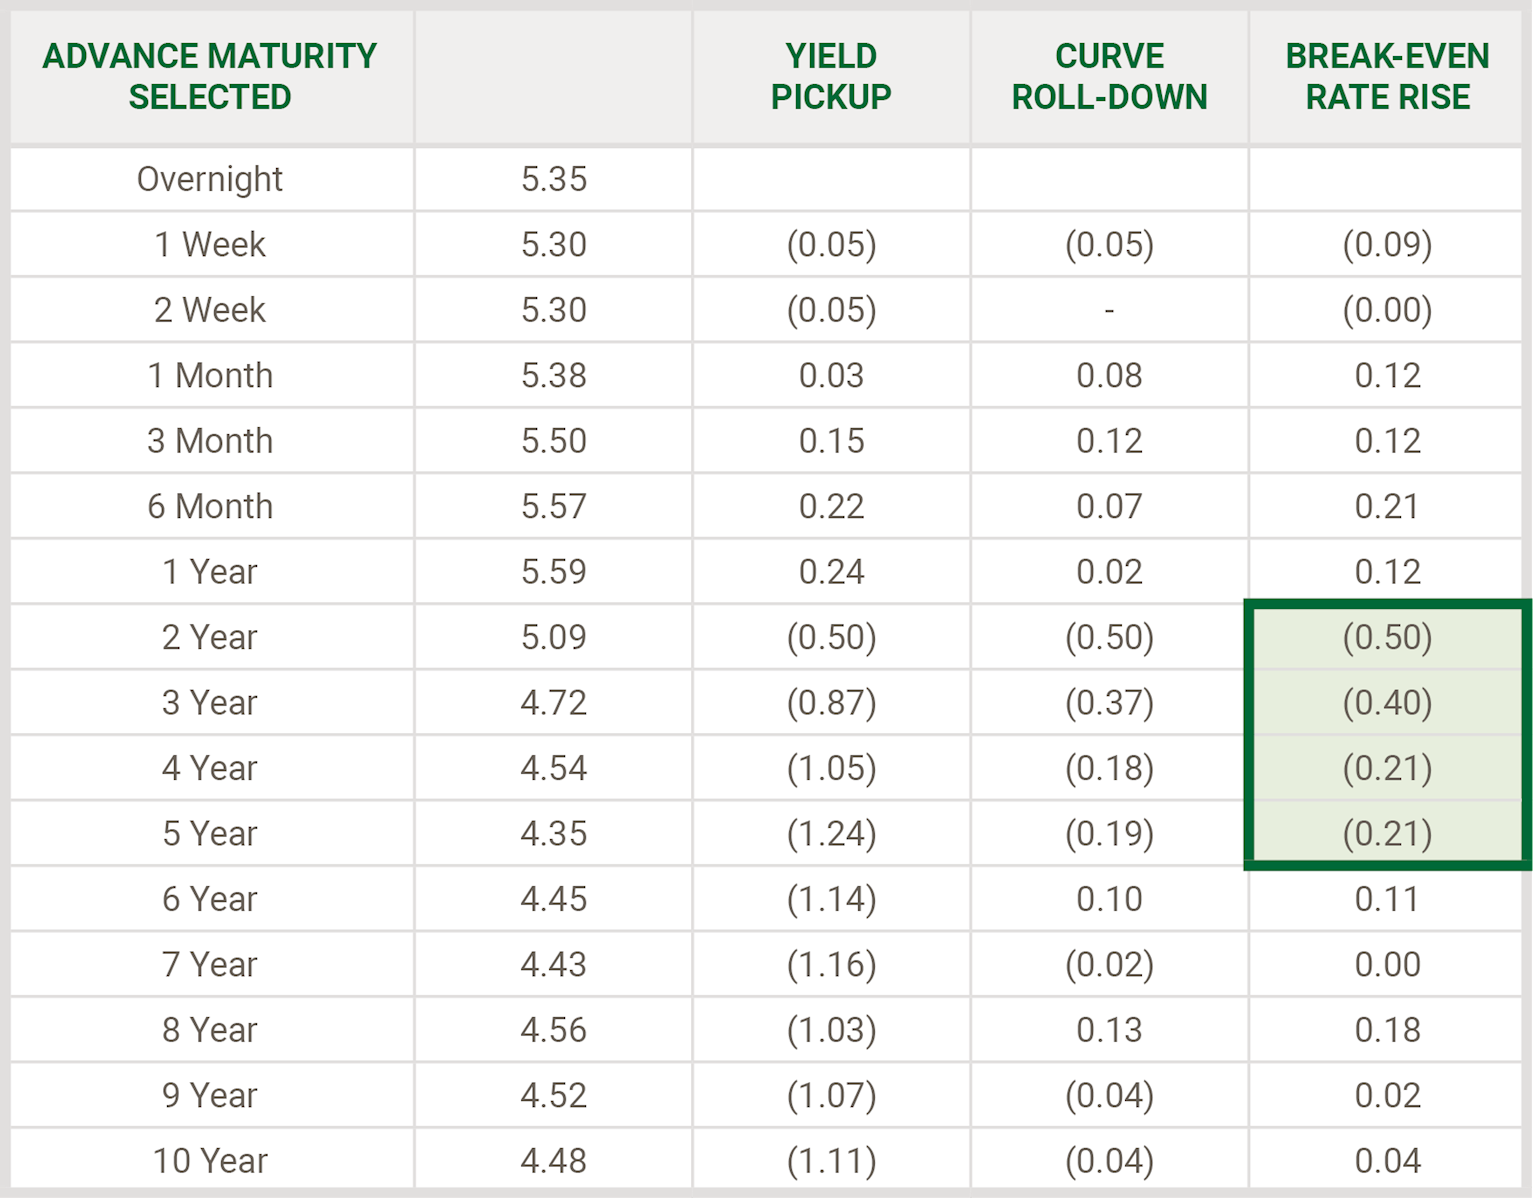The height and width of the screenshot is (1200, 1534).
Task: Click the "CURVE ROLL-DOWN" column header
Action: point(1109,76)
